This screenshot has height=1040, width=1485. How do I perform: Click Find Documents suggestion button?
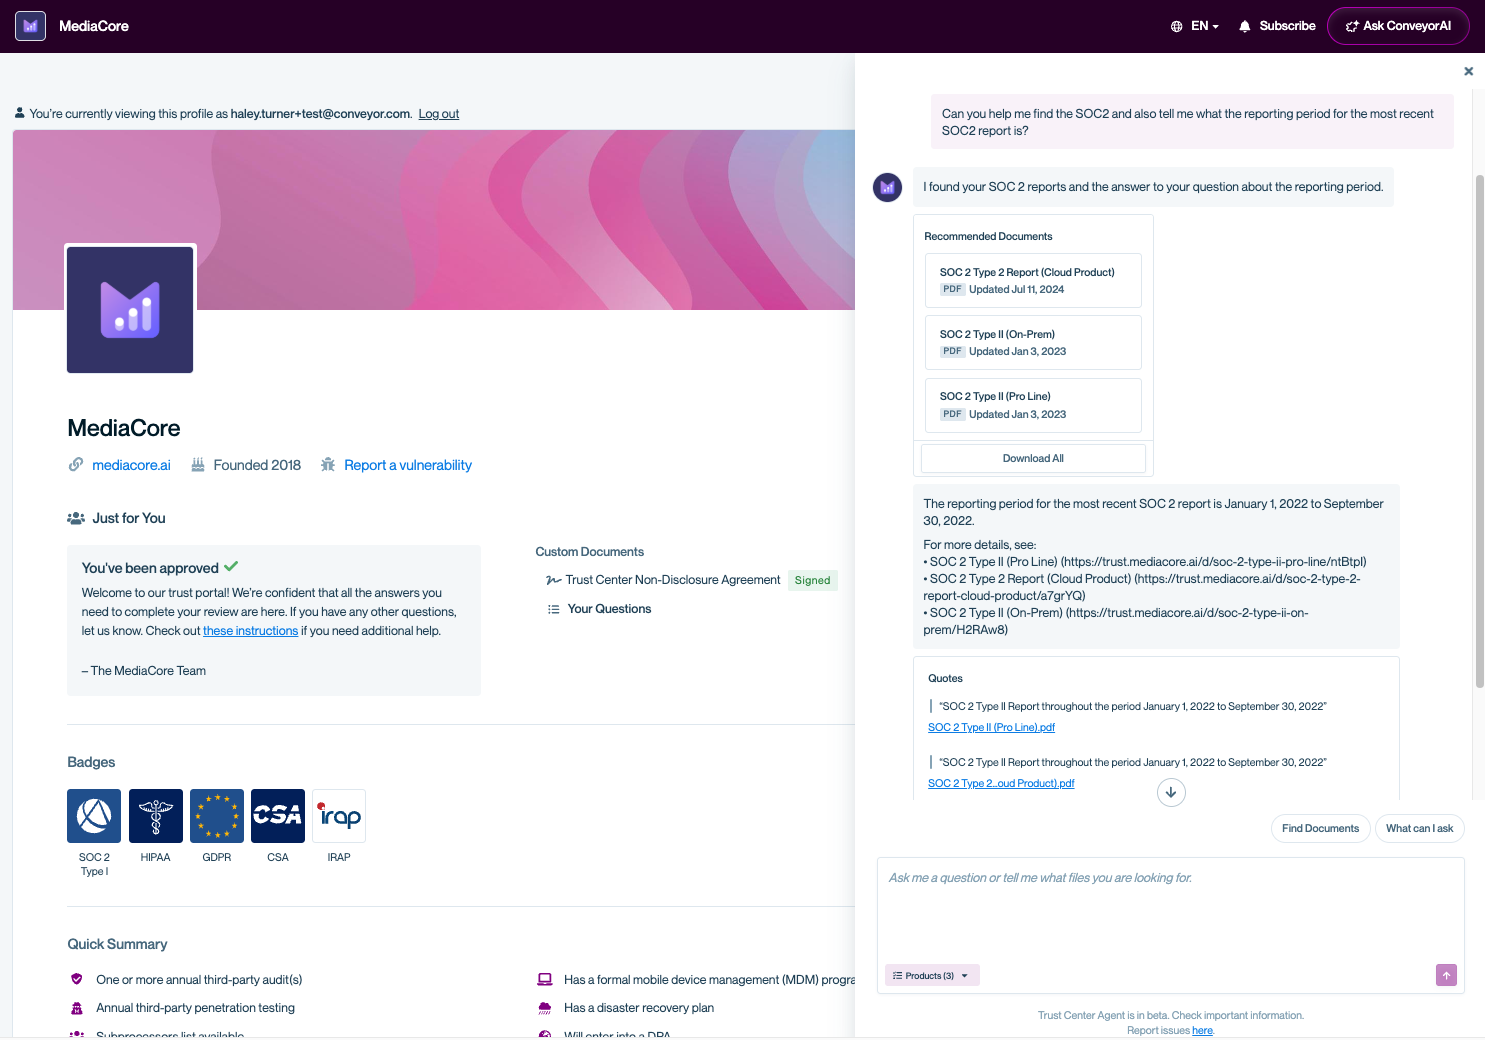[1320, 828]
